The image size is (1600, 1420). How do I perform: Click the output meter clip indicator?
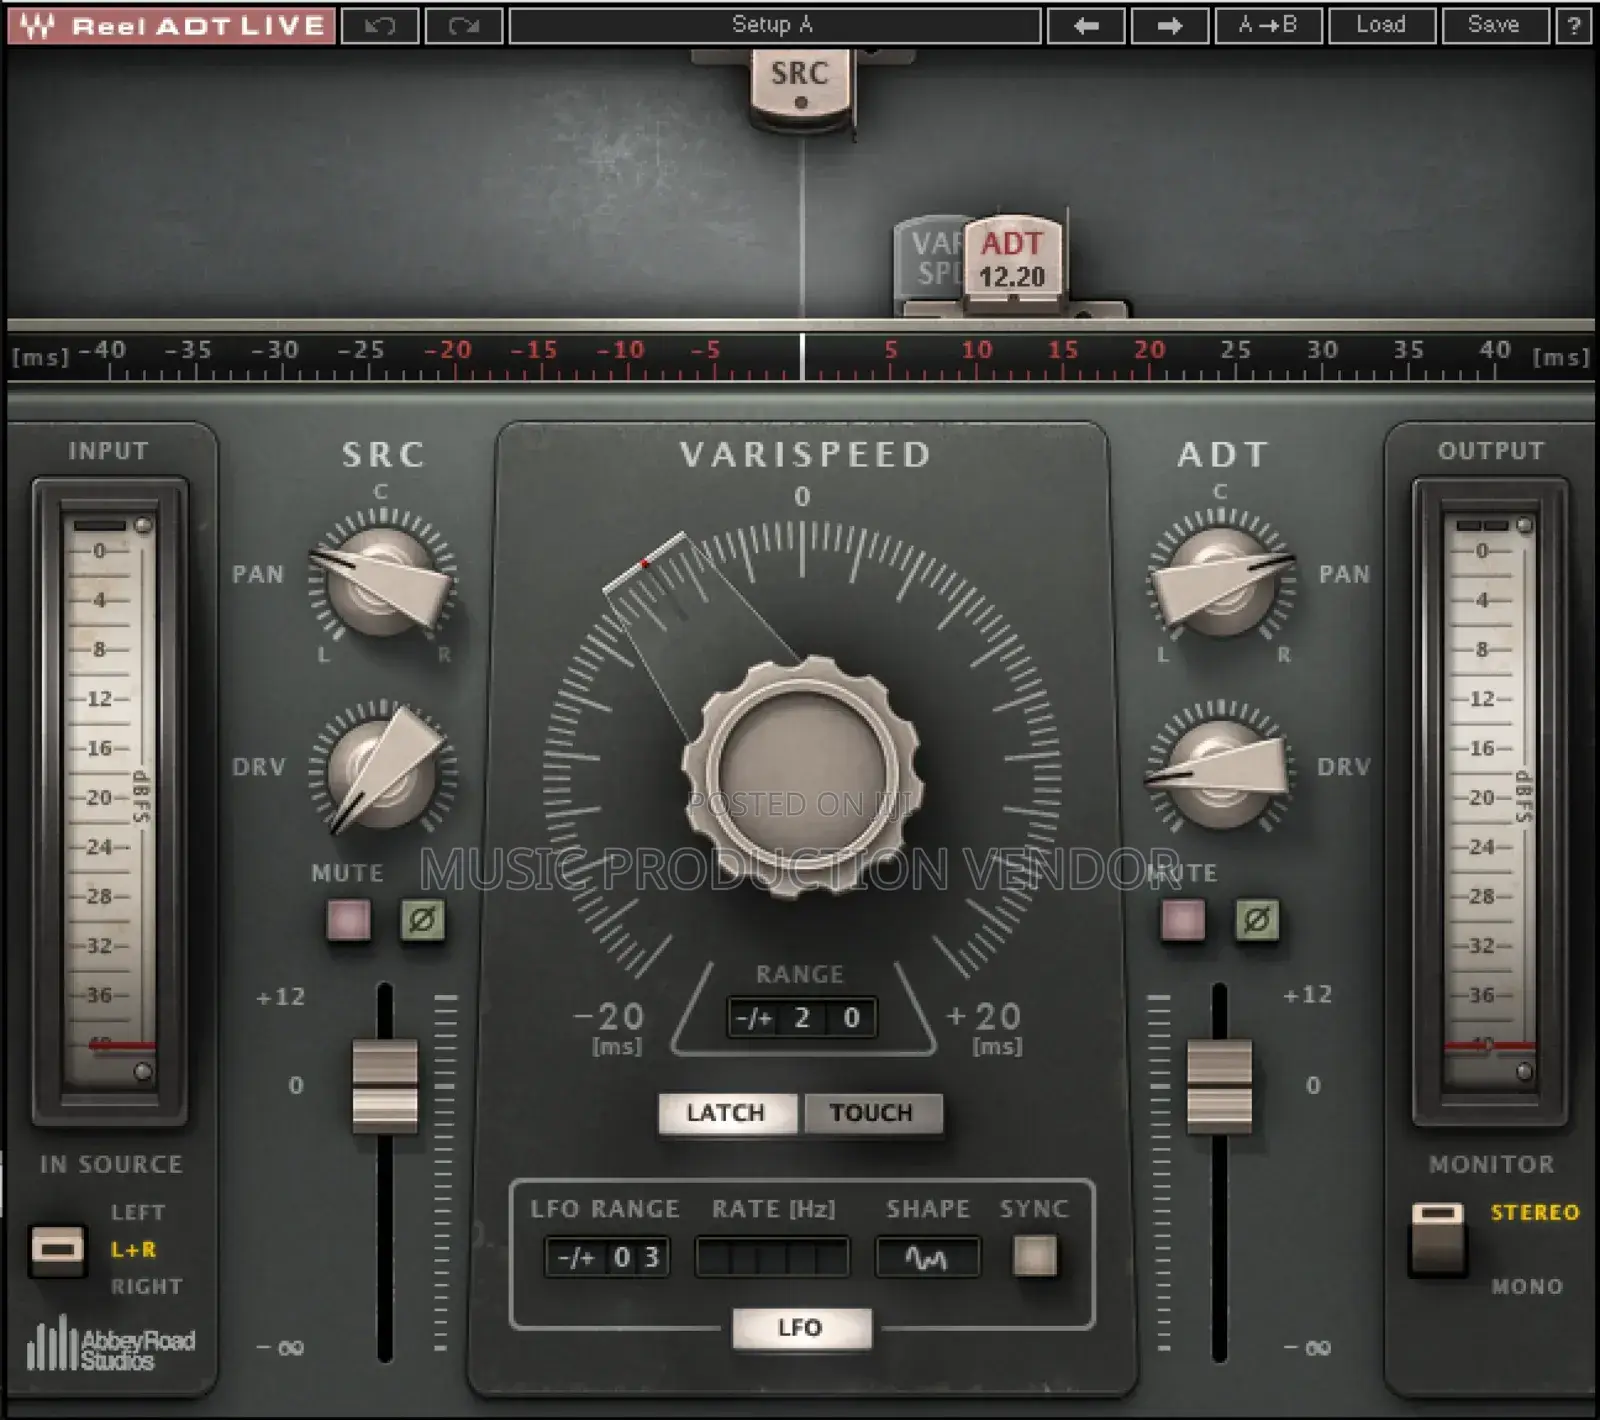point(1482,525)
